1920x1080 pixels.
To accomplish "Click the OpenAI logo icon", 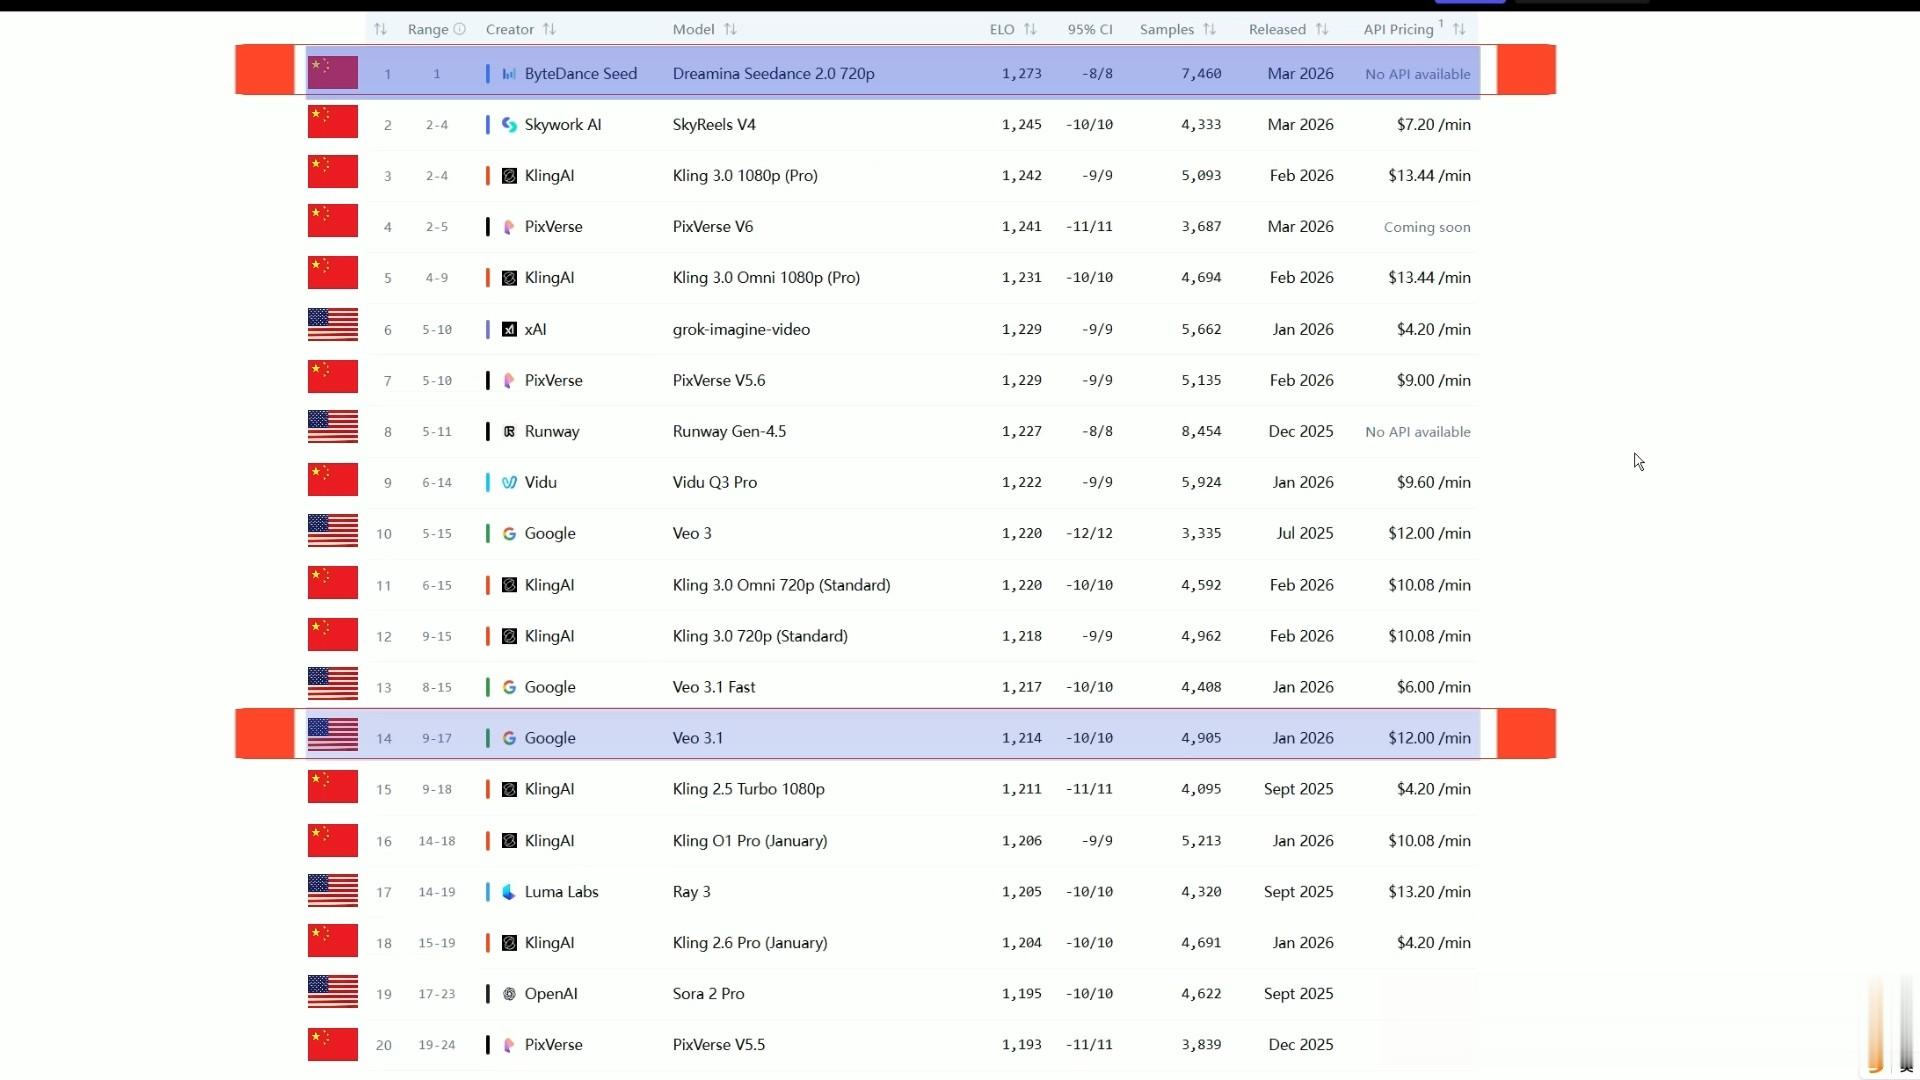I will 509,994.
